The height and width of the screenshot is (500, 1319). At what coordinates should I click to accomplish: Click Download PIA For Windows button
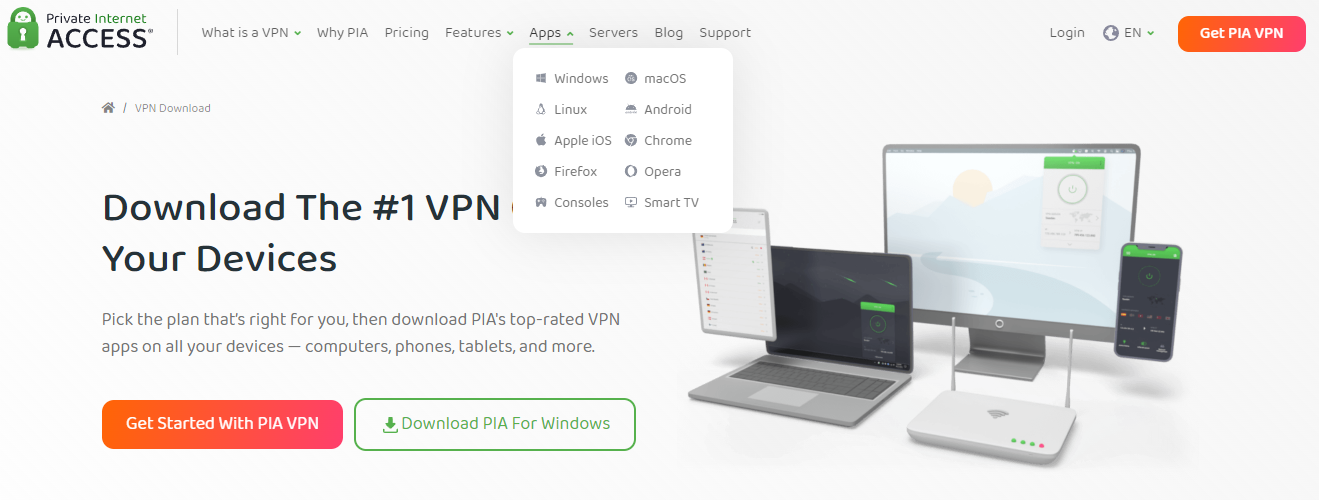pos(495,424)
